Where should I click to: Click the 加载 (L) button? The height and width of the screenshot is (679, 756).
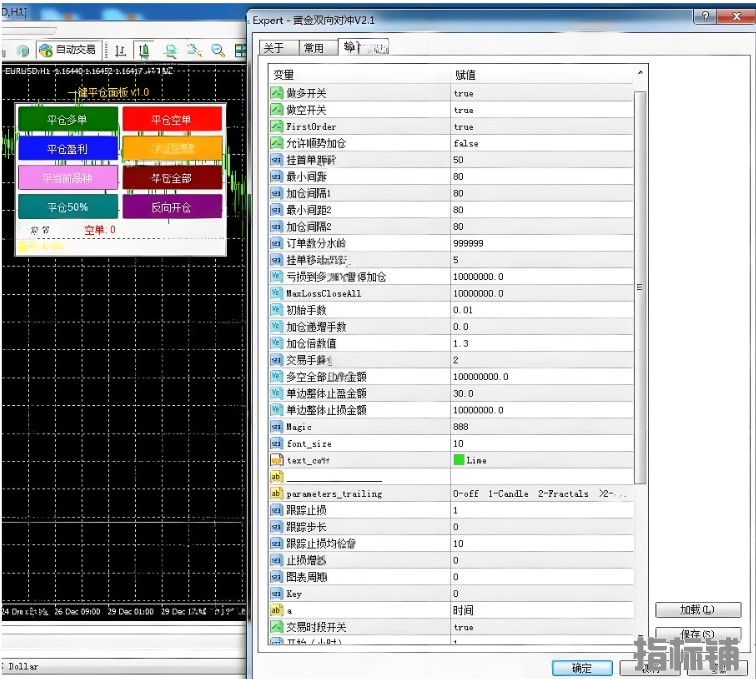click(697, 610)
